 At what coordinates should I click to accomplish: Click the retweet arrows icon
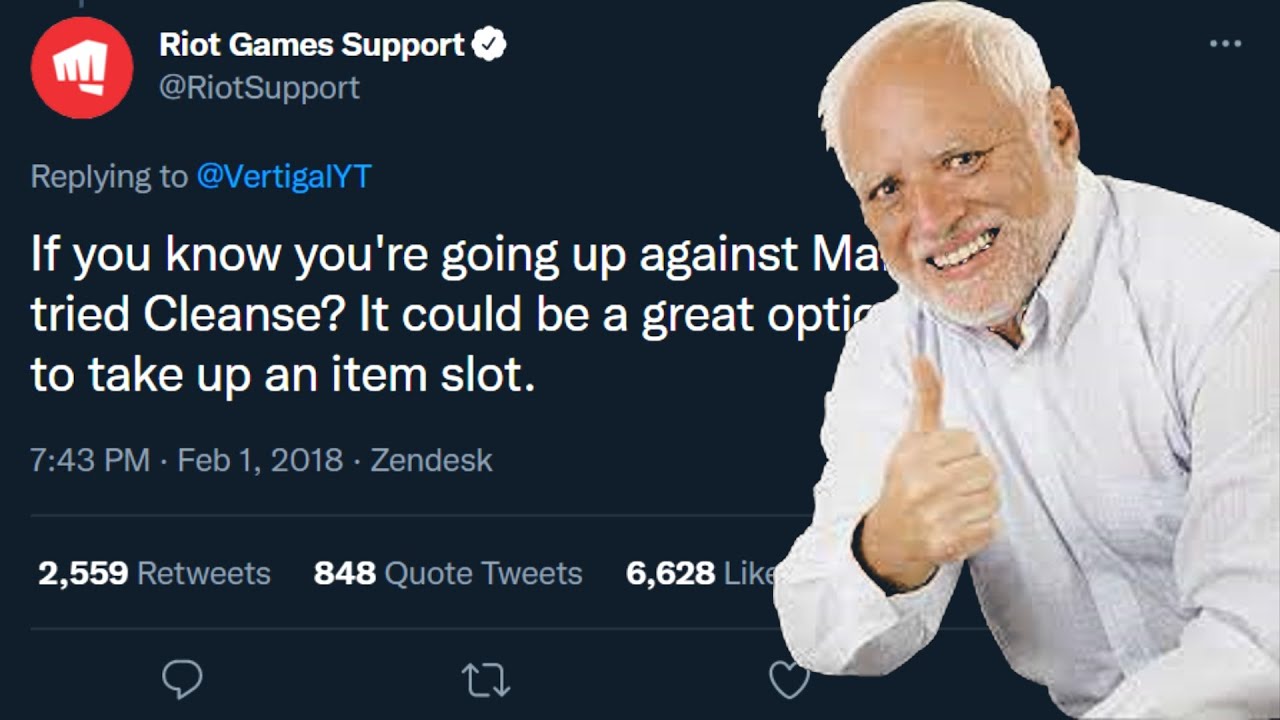click(486, 681)
